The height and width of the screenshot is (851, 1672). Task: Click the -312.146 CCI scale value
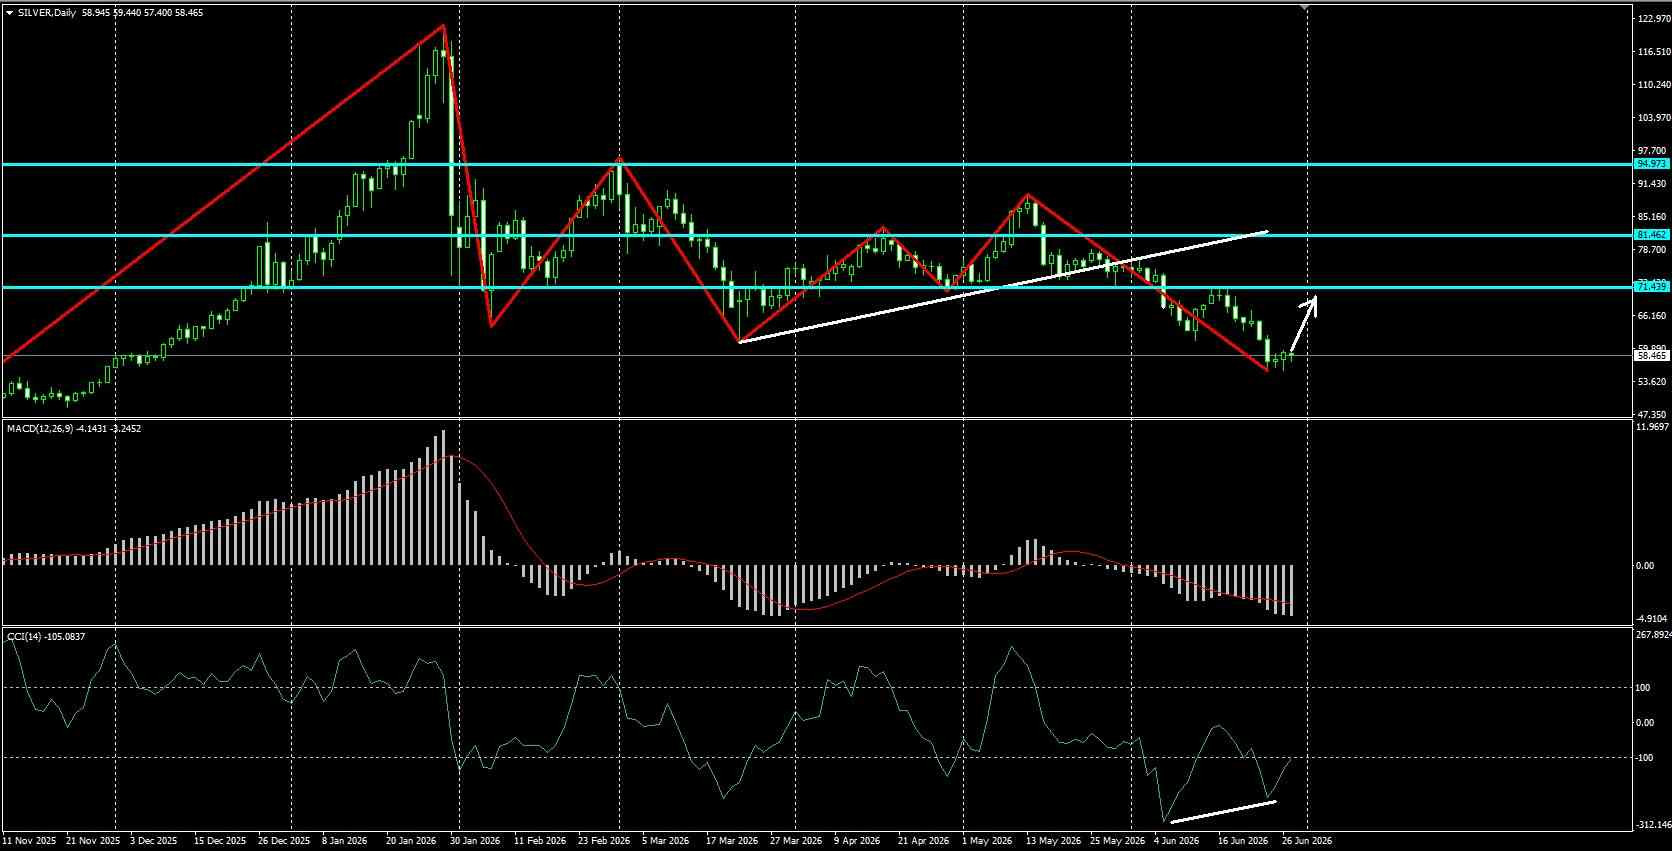(1652, 826)
